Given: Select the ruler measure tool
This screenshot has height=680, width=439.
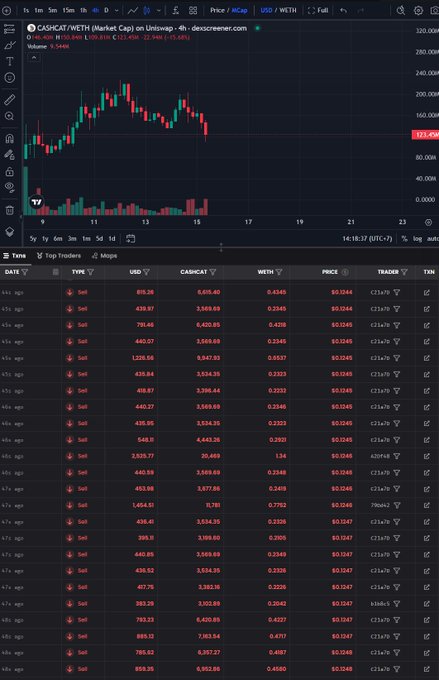Looking at the screenshot, I should 9,100.
